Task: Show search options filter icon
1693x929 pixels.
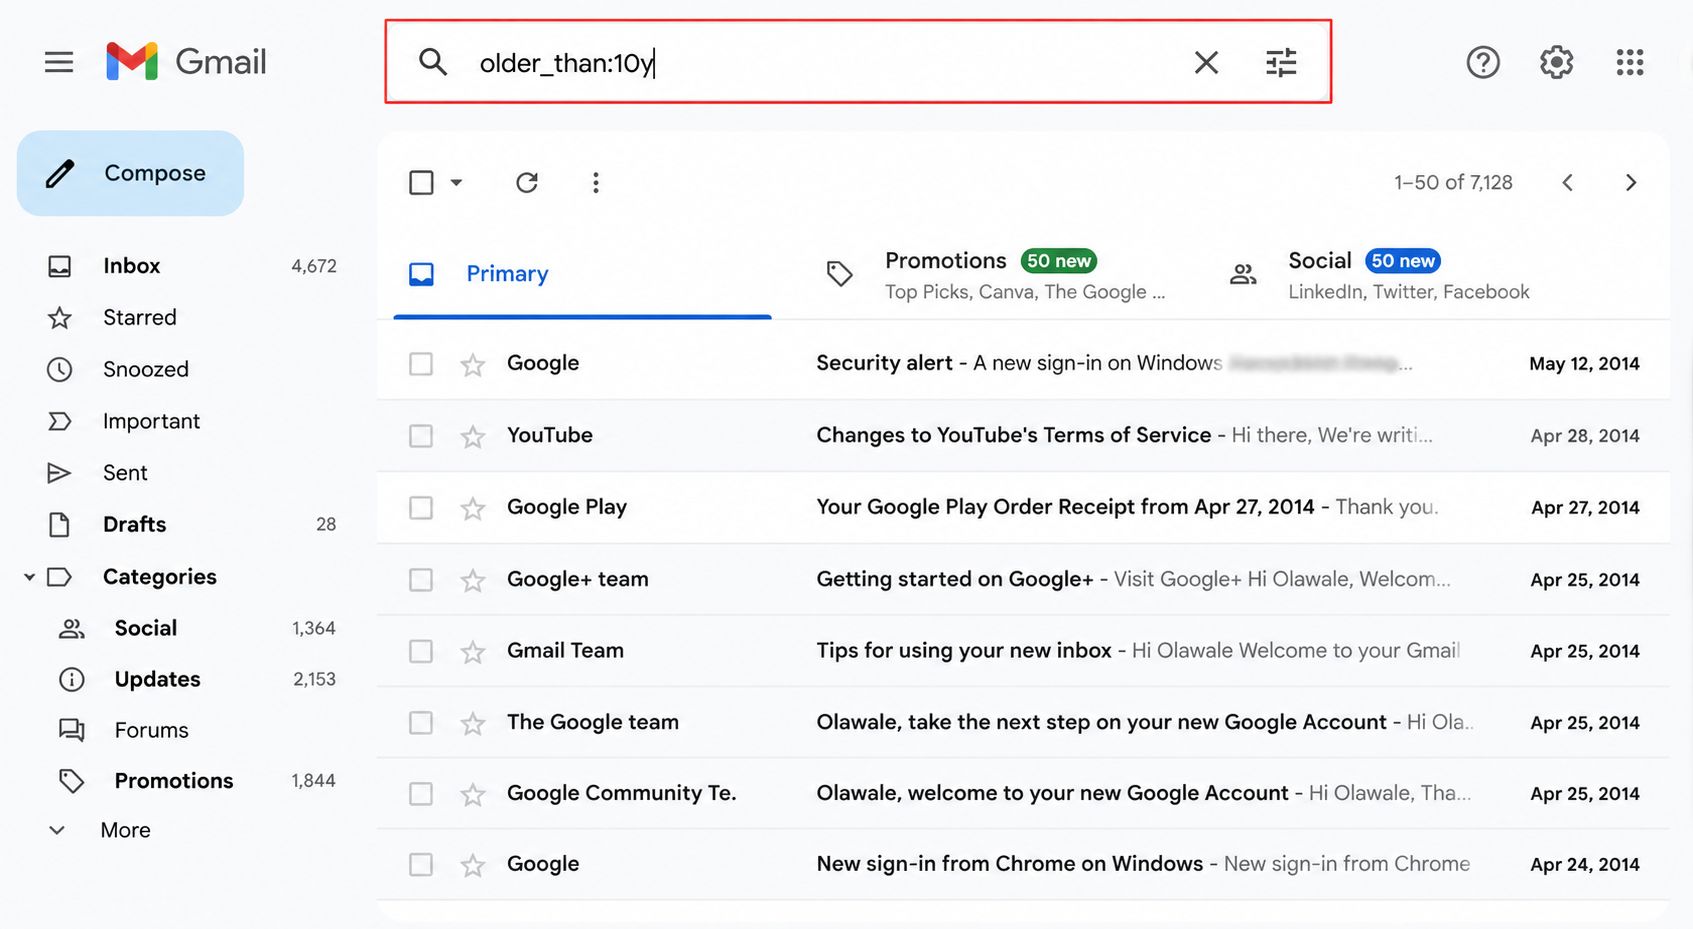Action: (x=1281, y=62)
